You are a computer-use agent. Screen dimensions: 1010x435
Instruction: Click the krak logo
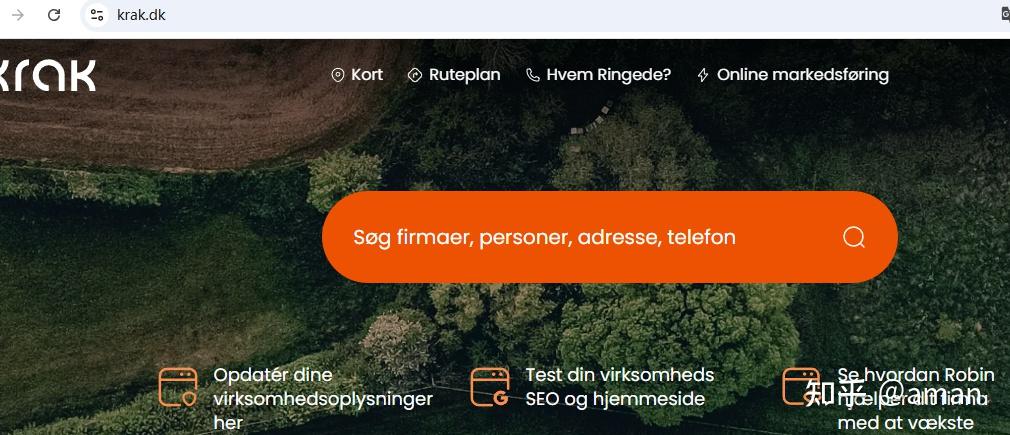coord(48,75)
